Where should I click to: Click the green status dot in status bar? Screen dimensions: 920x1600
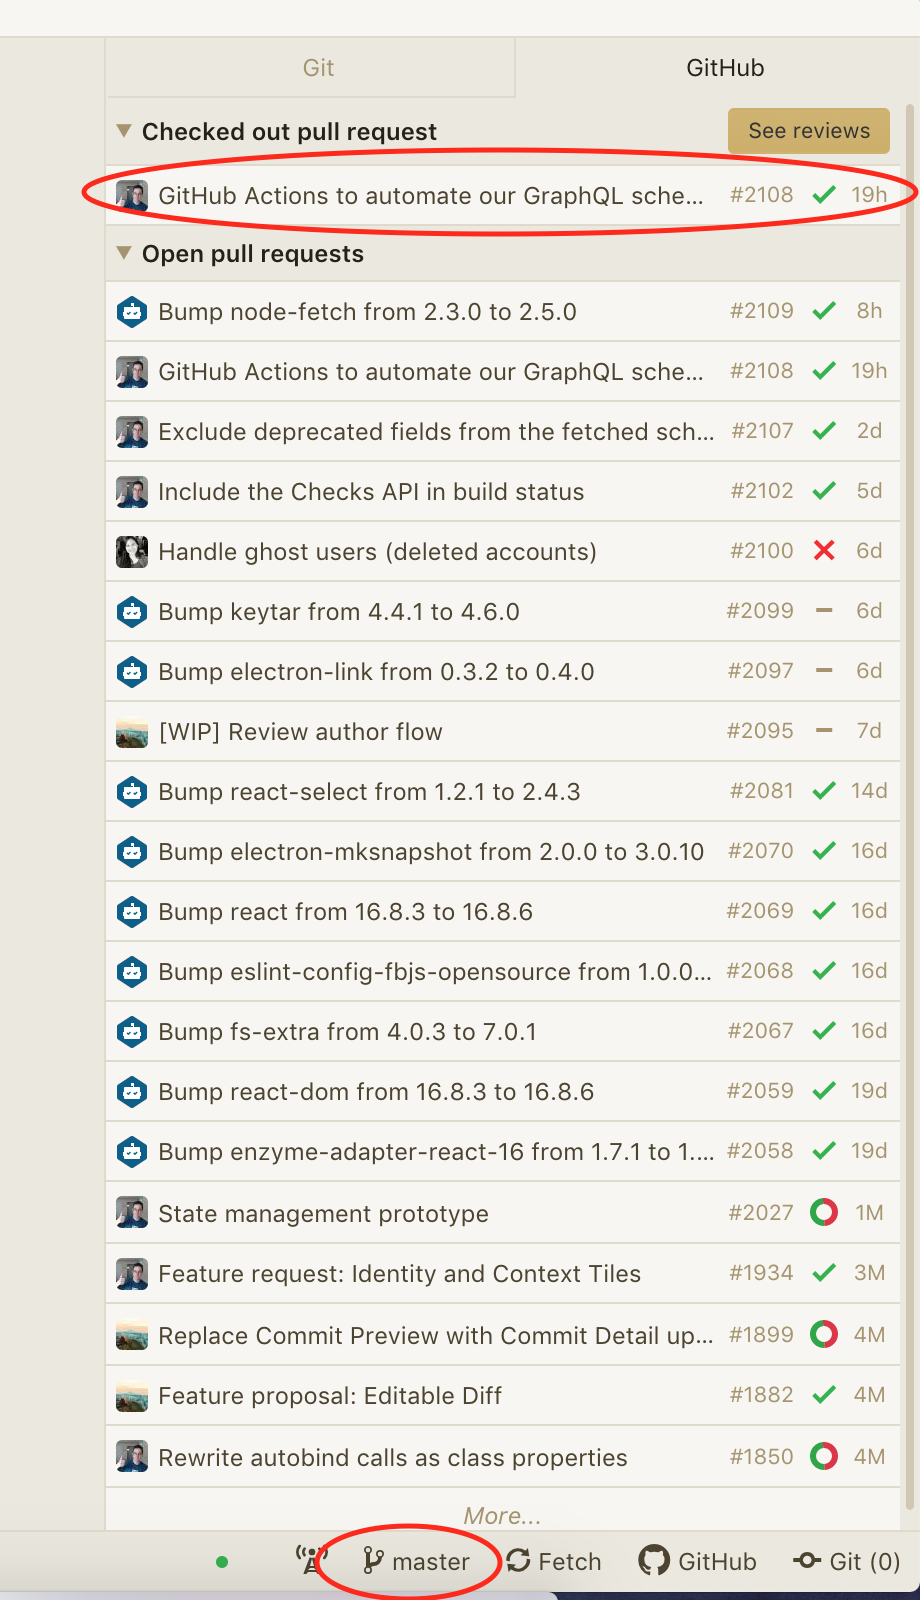(x=222, y=1561)
